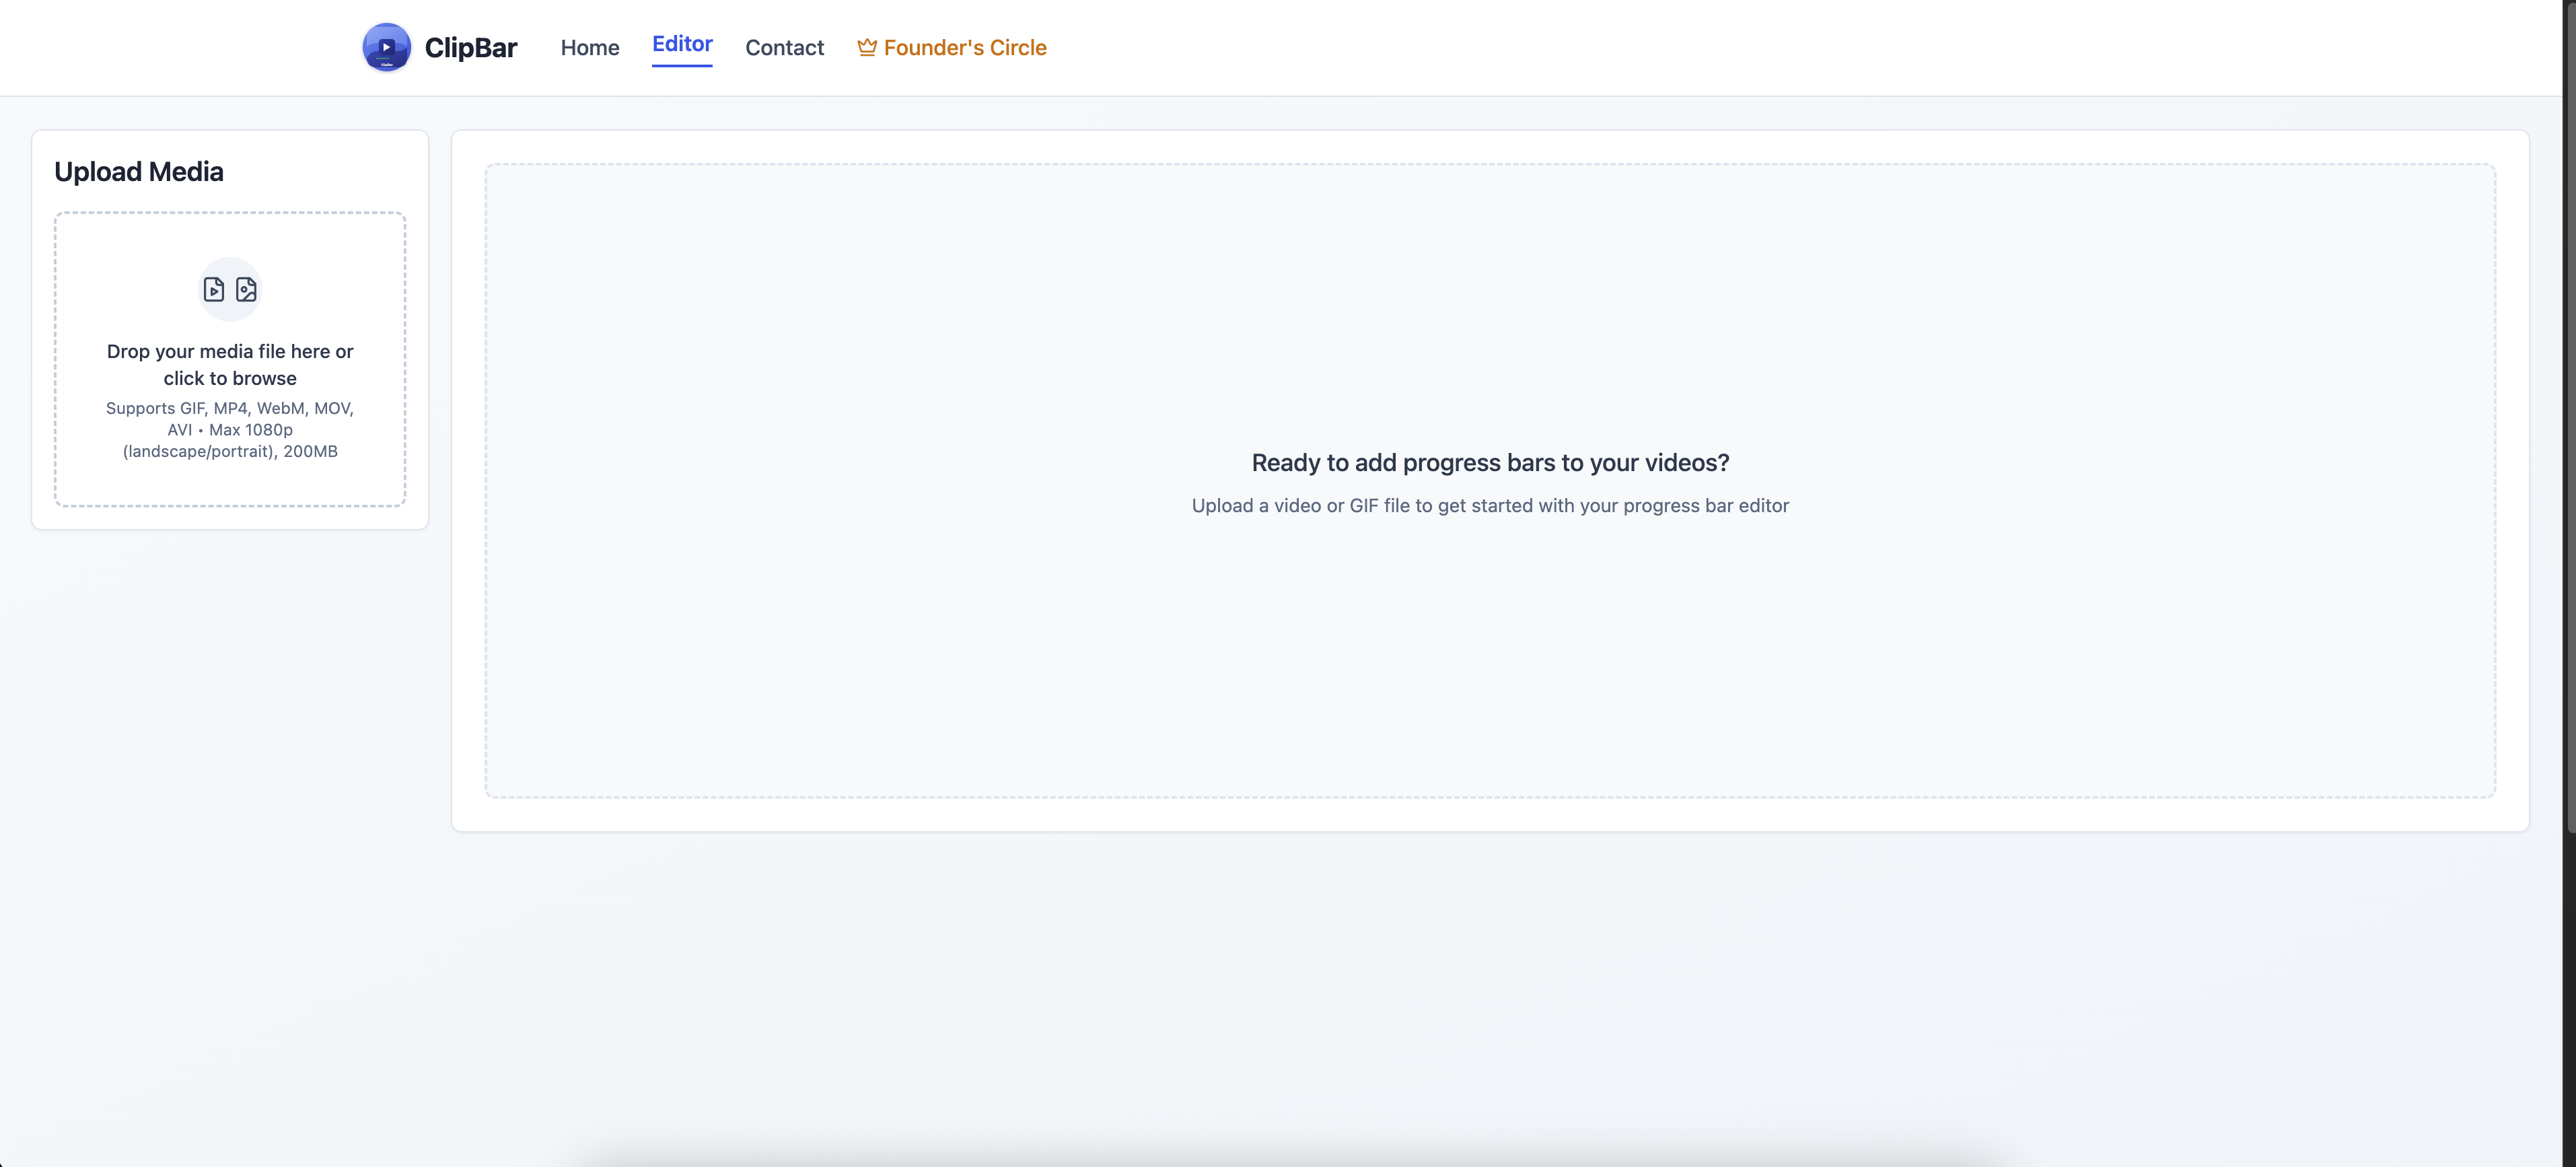Viewport: 2576px width, 1167px height.
Task: Go to the Home page
Action: click(589, 47)
